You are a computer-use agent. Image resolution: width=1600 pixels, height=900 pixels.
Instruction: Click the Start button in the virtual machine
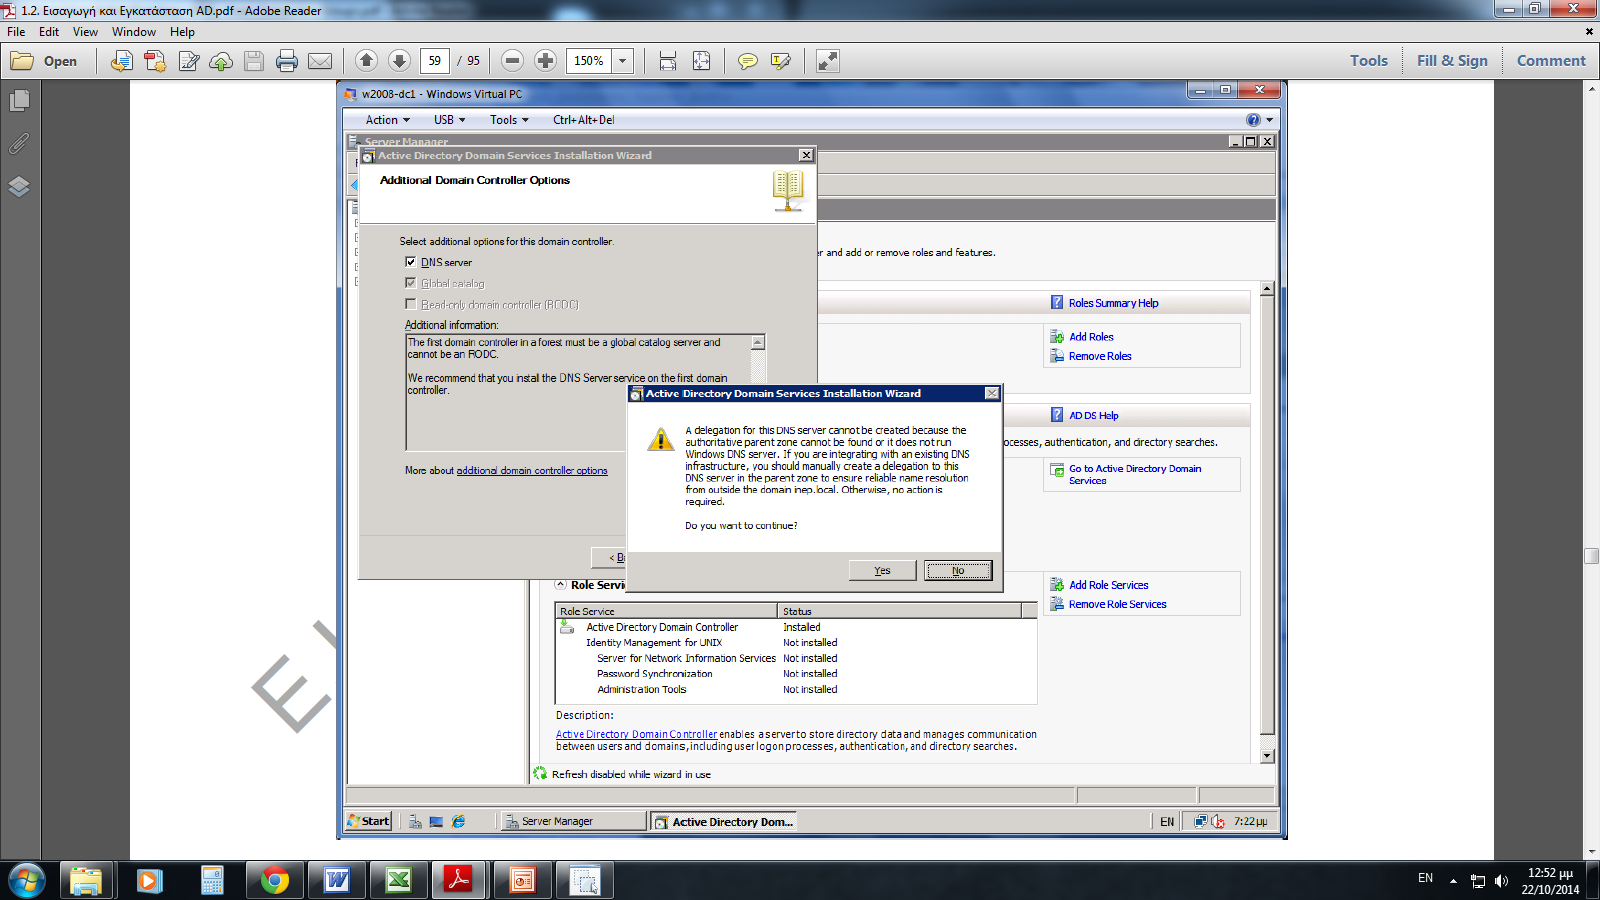tap(368, 821)
